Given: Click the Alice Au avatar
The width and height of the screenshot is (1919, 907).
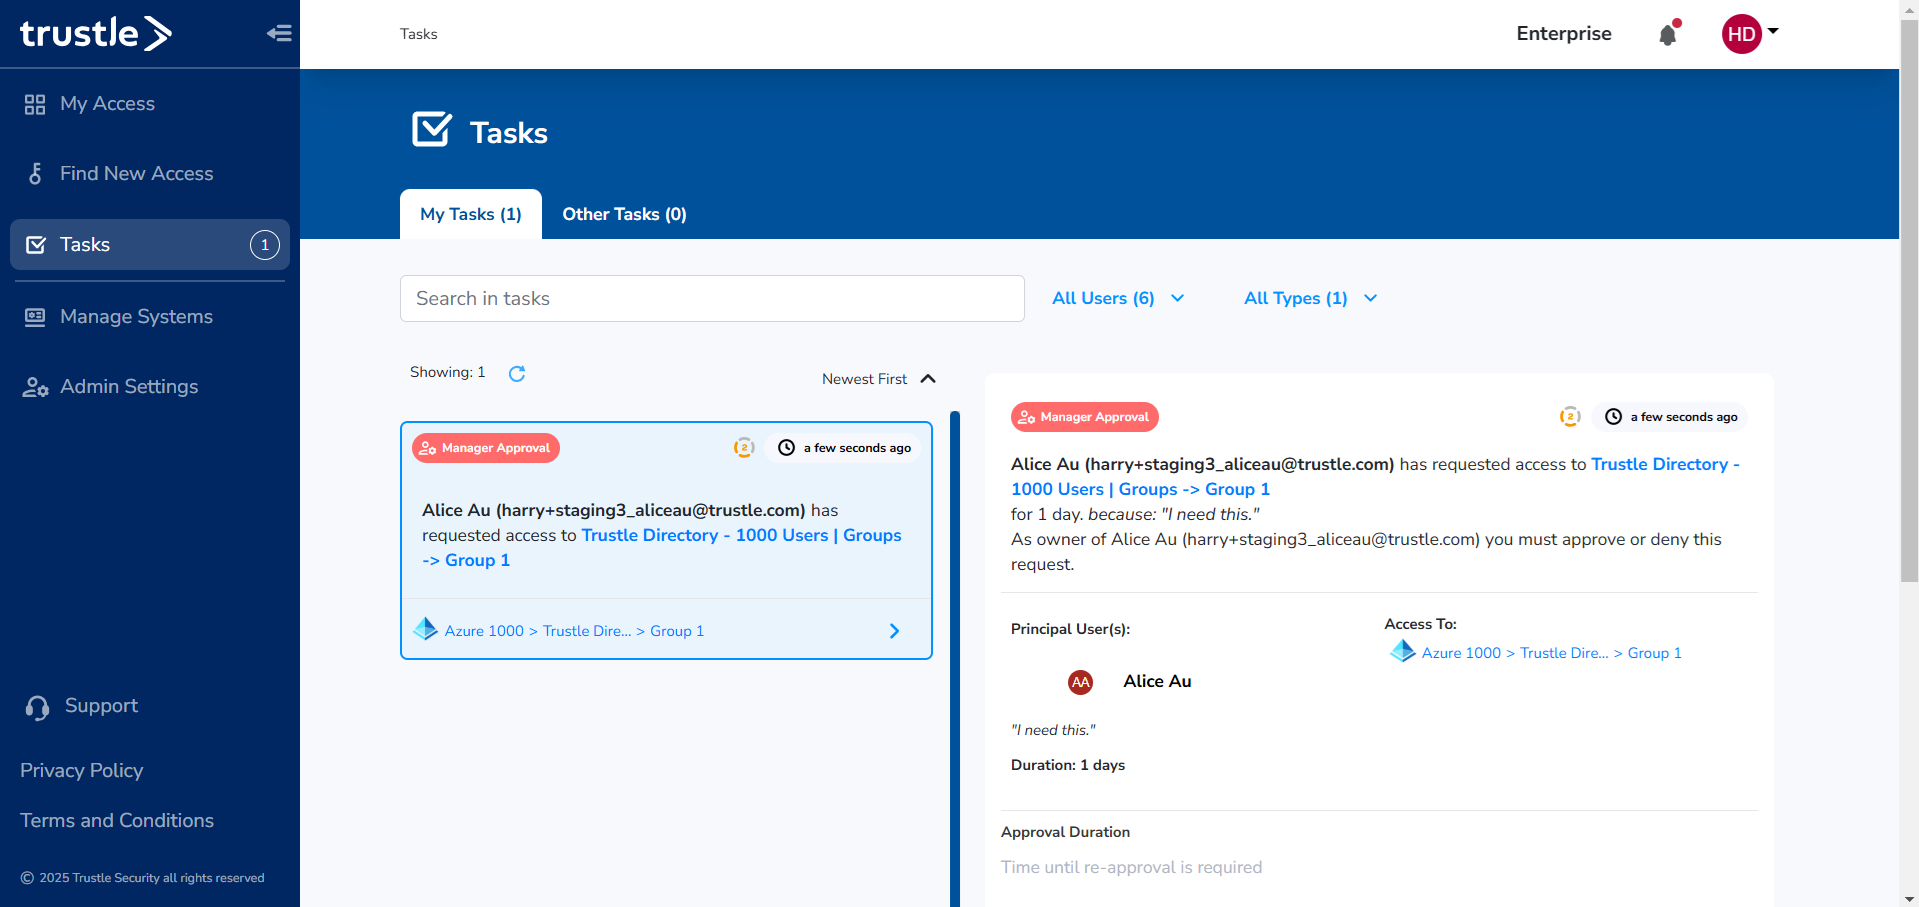Looking at the screenshot, I should click(x=1081, y=682).
